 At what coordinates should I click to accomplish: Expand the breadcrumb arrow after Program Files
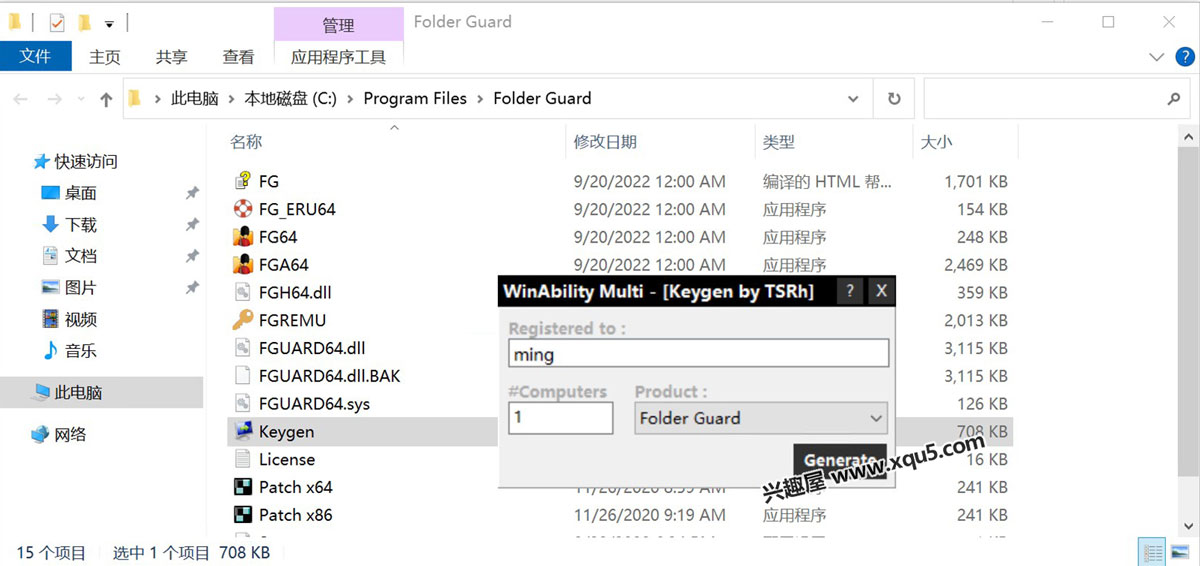480,98
